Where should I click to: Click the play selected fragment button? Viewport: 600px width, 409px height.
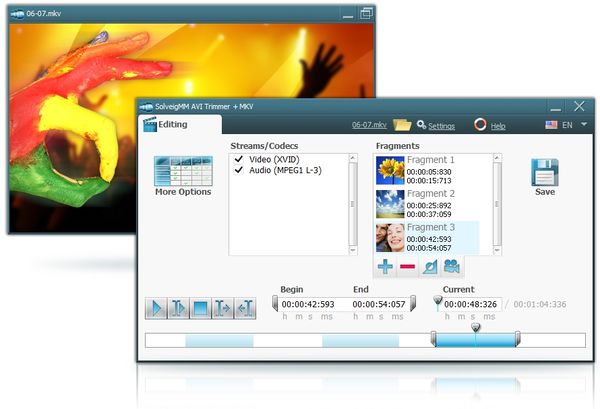tap(178, 308)
